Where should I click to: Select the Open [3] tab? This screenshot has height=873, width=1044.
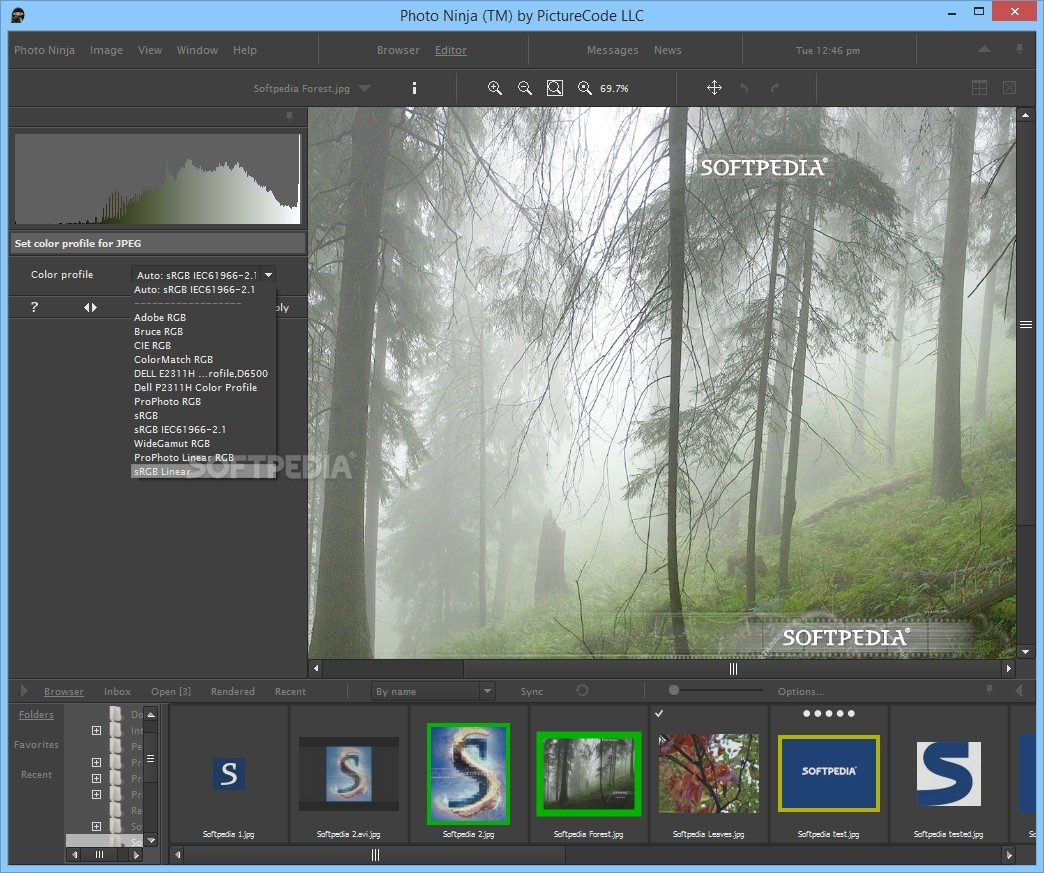(x=170, y=691)
